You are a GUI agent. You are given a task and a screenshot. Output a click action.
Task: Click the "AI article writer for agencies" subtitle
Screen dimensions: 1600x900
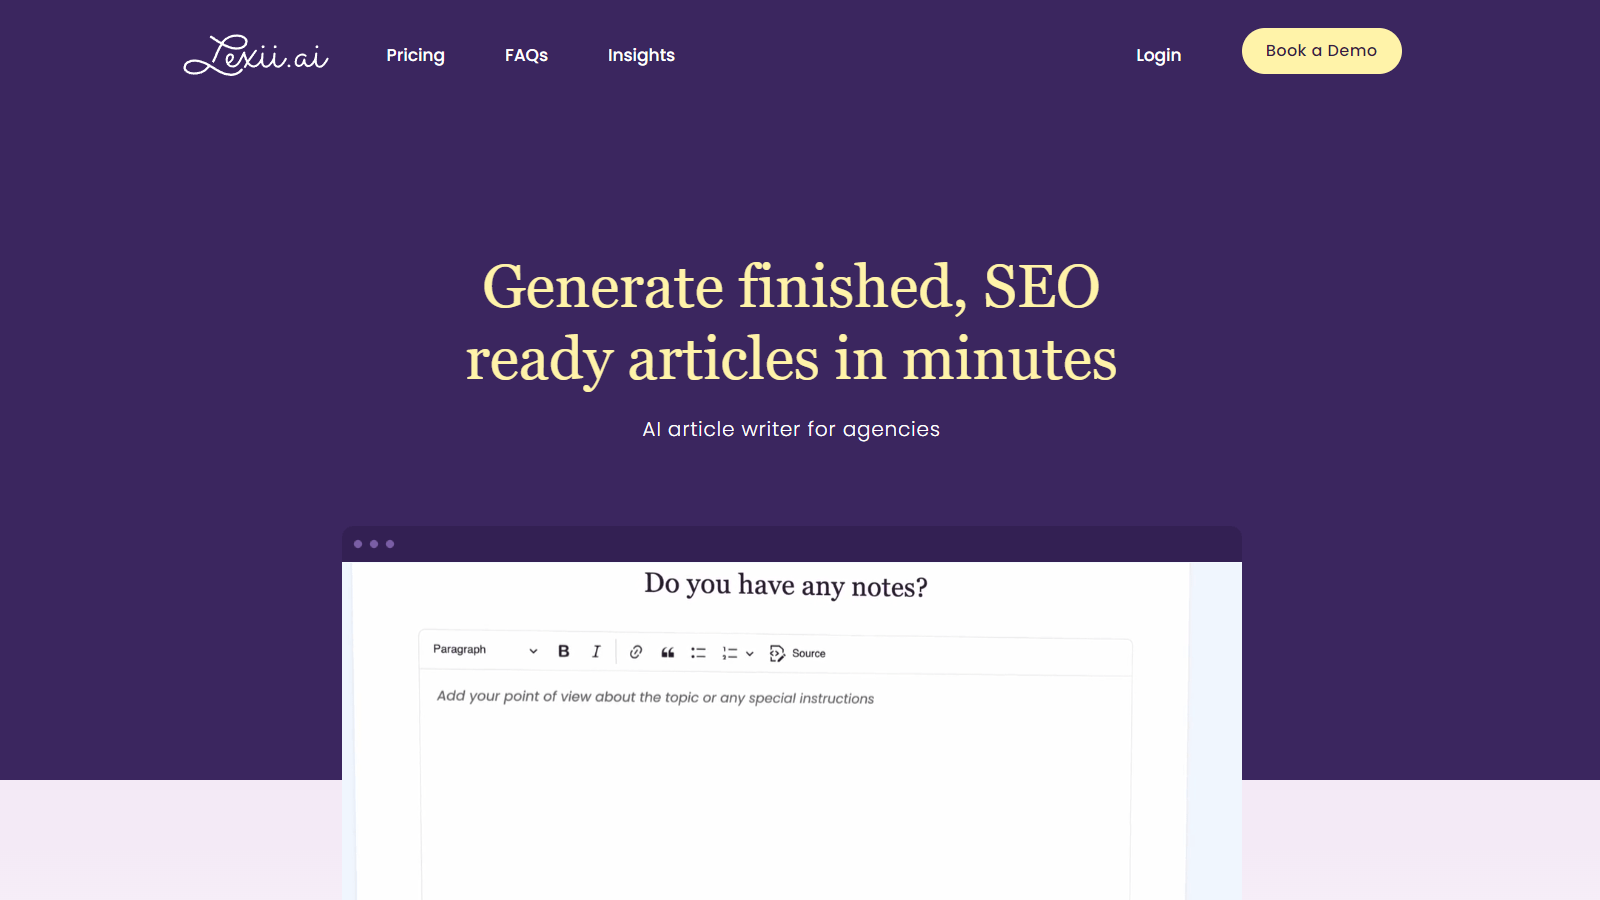[x=791, y=429]
